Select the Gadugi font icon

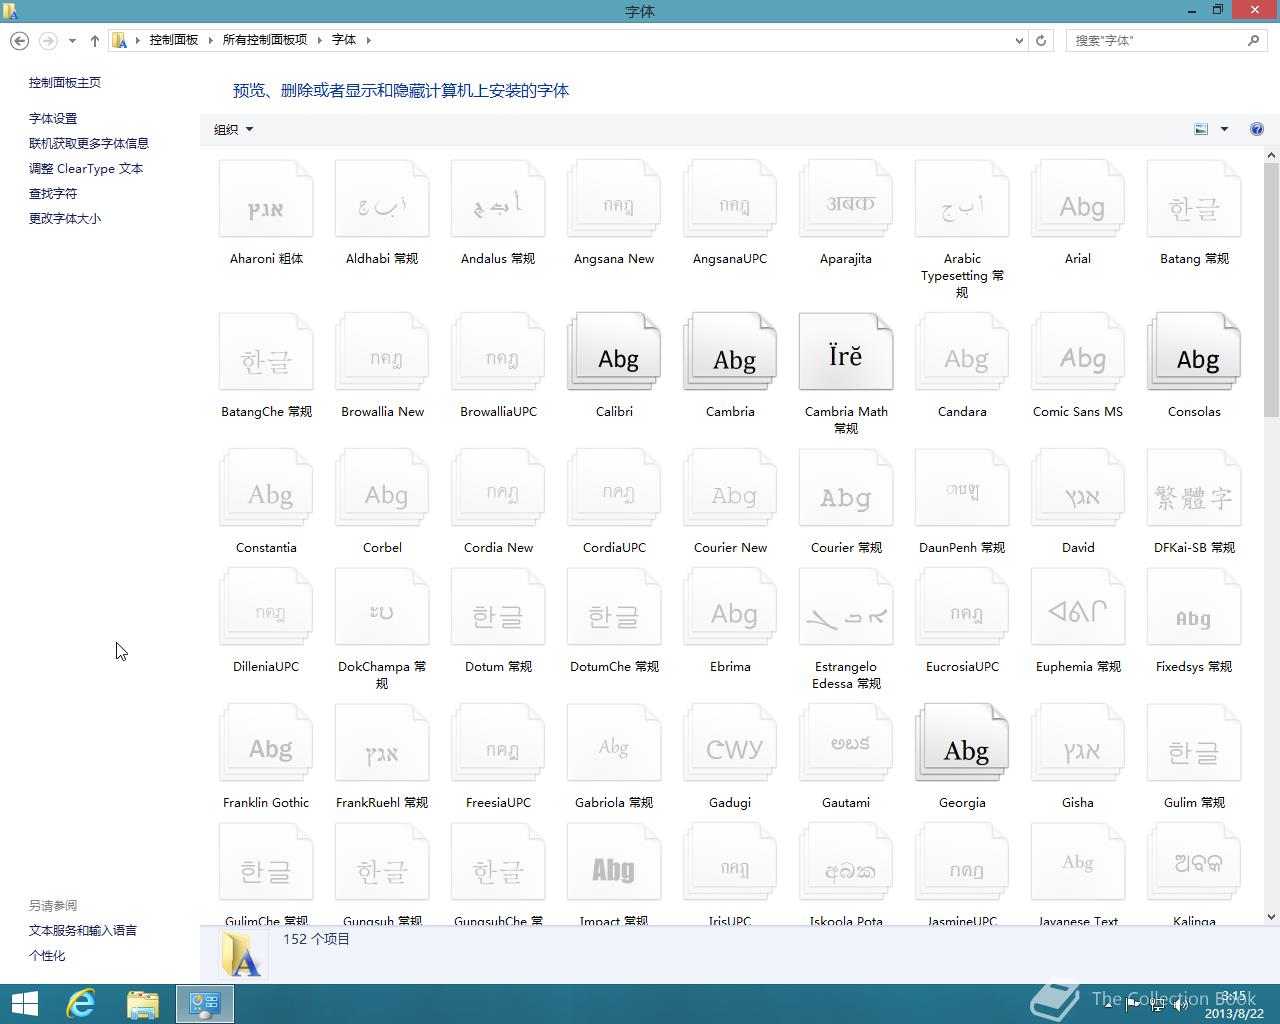coord(730,743)
